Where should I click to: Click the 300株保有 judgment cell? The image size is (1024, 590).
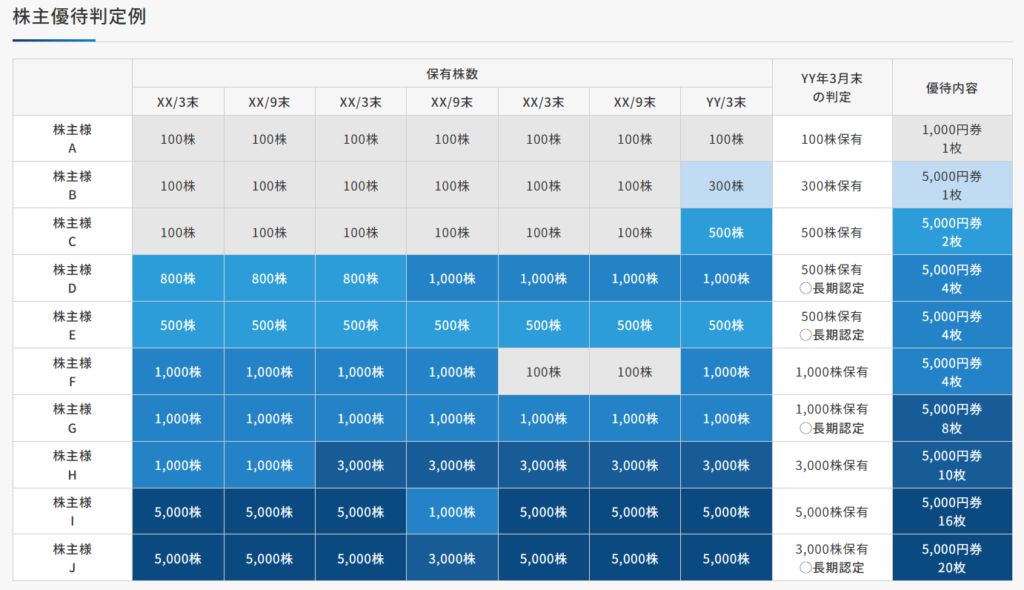[x=832, y=186]
